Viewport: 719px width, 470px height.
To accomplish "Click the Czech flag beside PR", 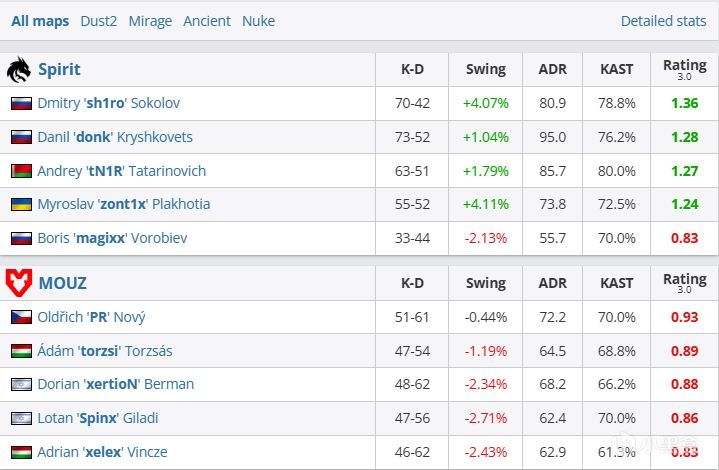I will (21, 317).
